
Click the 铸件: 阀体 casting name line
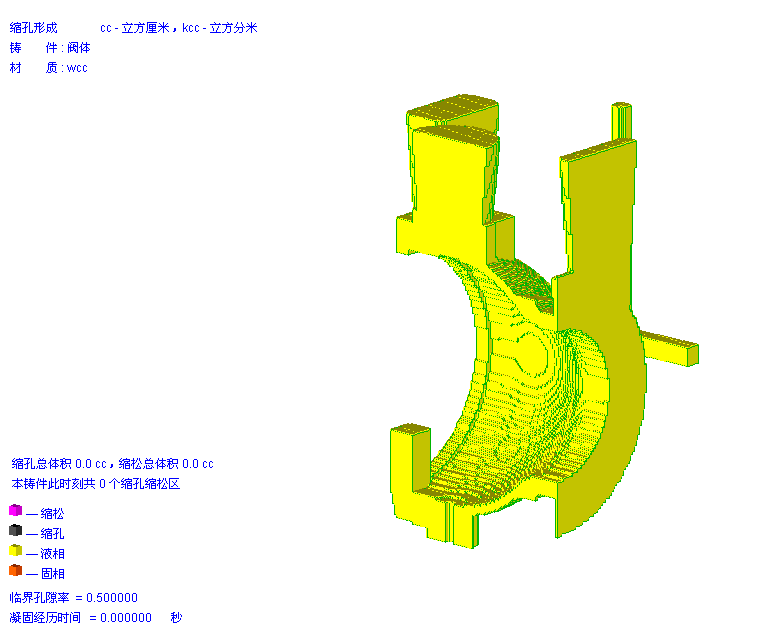coord(50,48)
